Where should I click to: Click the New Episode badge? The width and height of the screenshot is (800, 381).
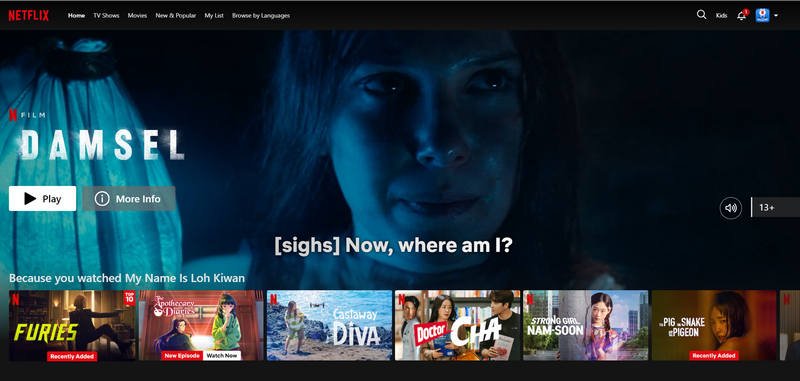point(182,355)
